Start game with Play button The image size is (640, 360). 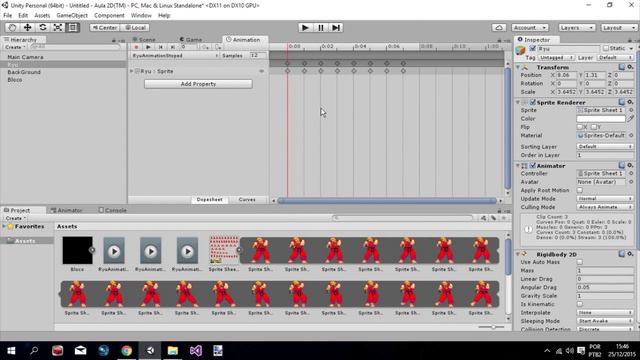click(304, 27)
